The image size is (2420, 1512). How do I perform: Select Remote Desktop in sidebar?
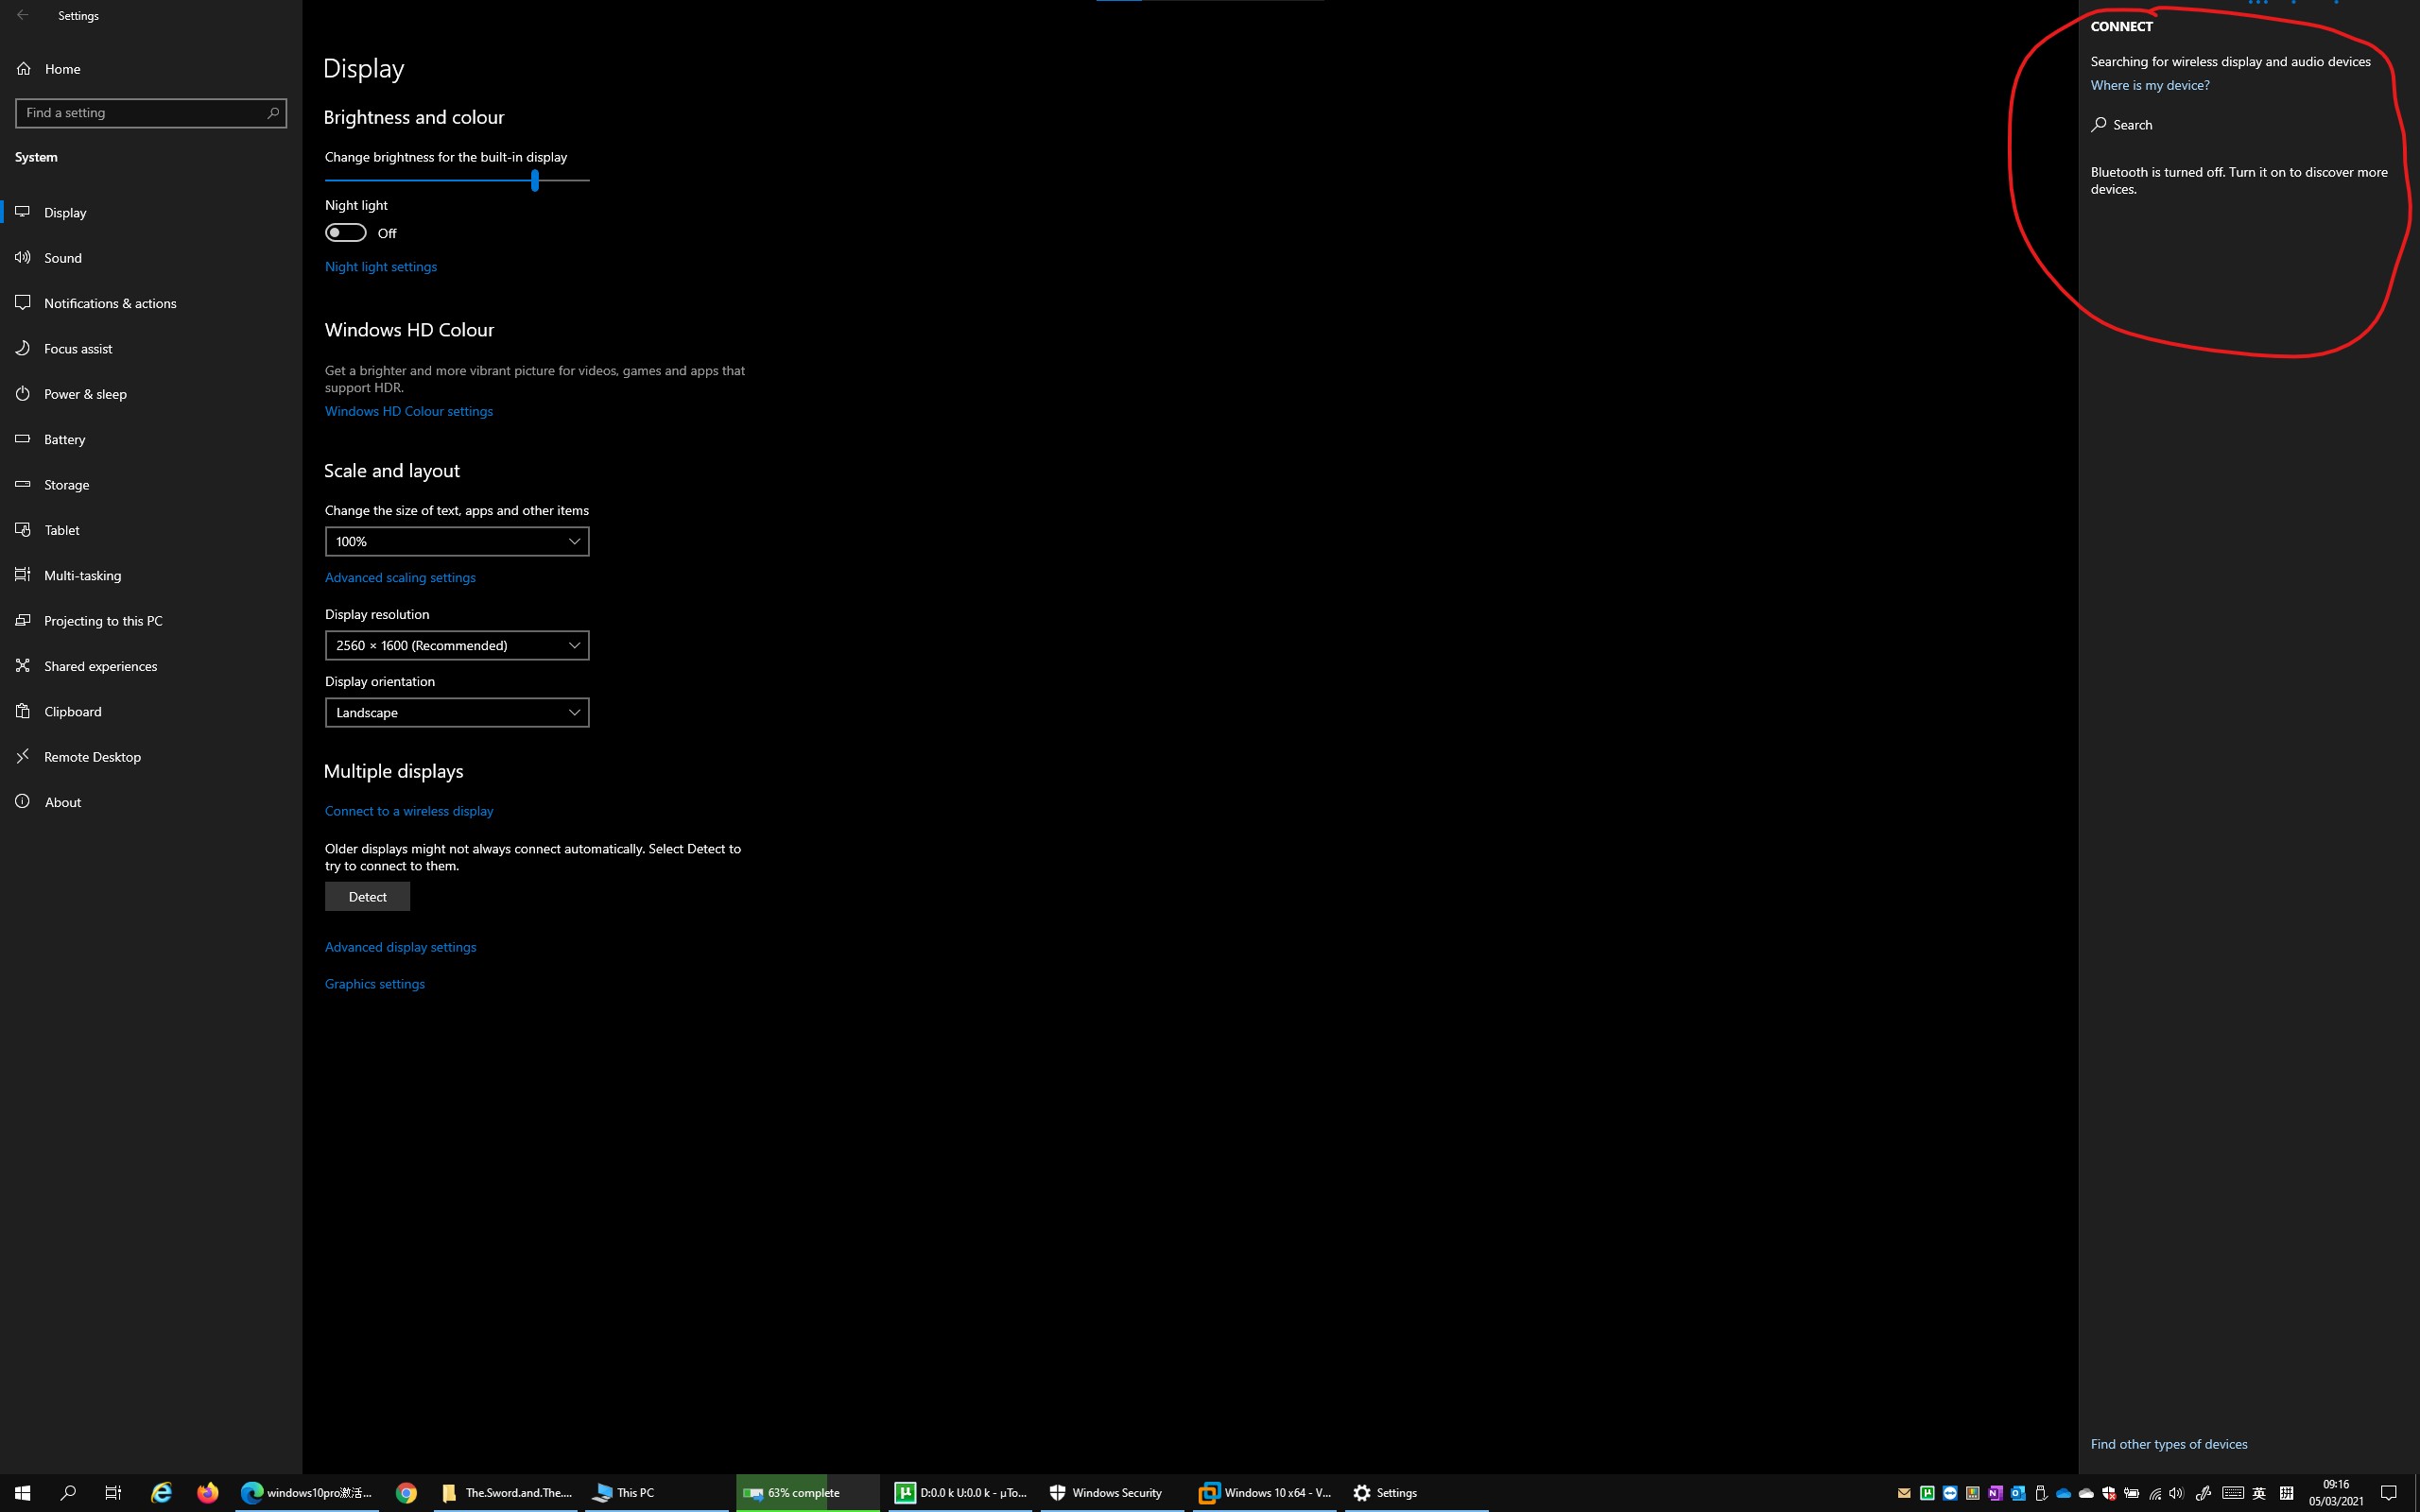pos(92,757)
